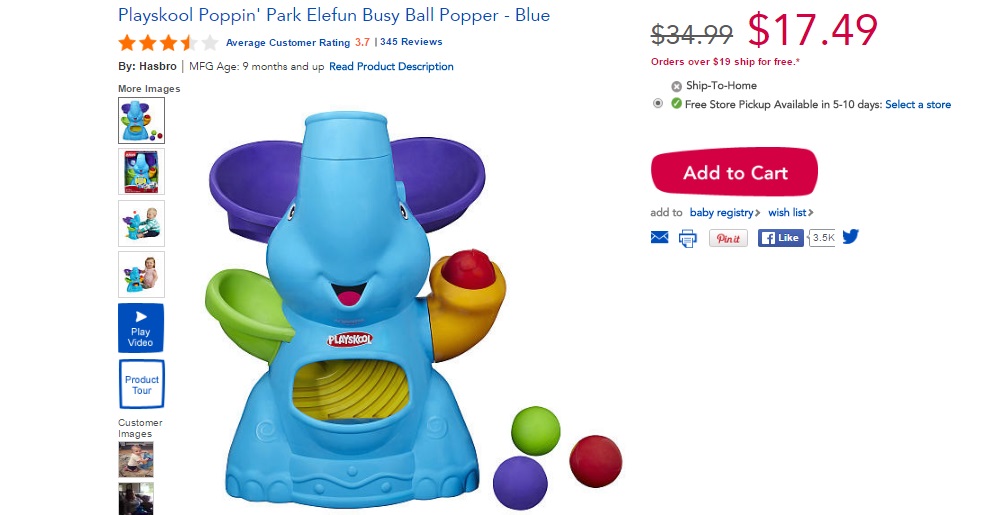Click the email envelope share icon

[x=659, y=237]
